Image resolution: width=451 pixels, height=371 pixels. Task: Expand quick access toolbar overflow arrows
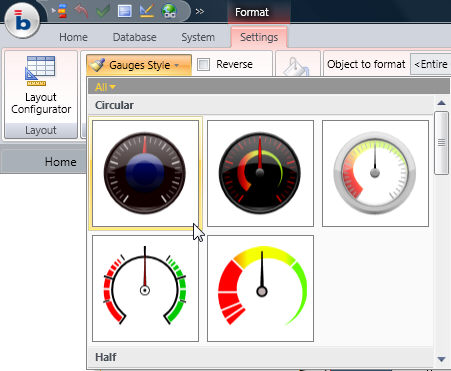[x=199, y=12]
